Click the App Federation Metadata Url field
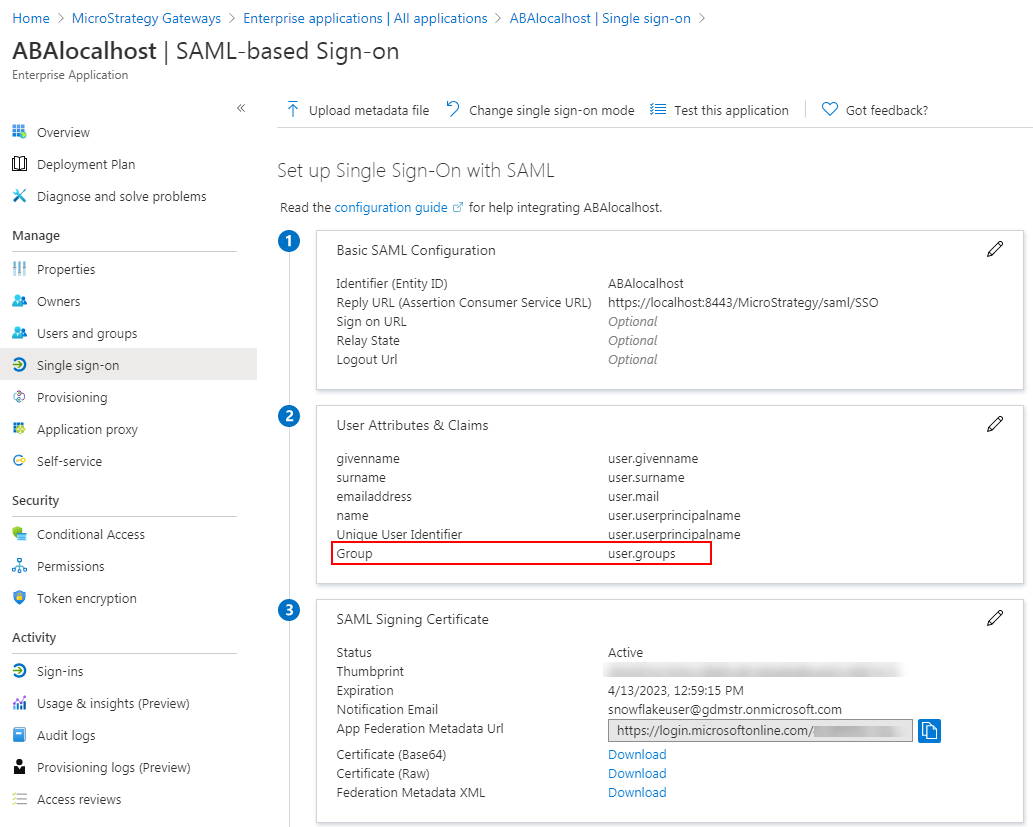Image resolution: width=1033 pixels, height=827 pixels. [x=759, y=731]
